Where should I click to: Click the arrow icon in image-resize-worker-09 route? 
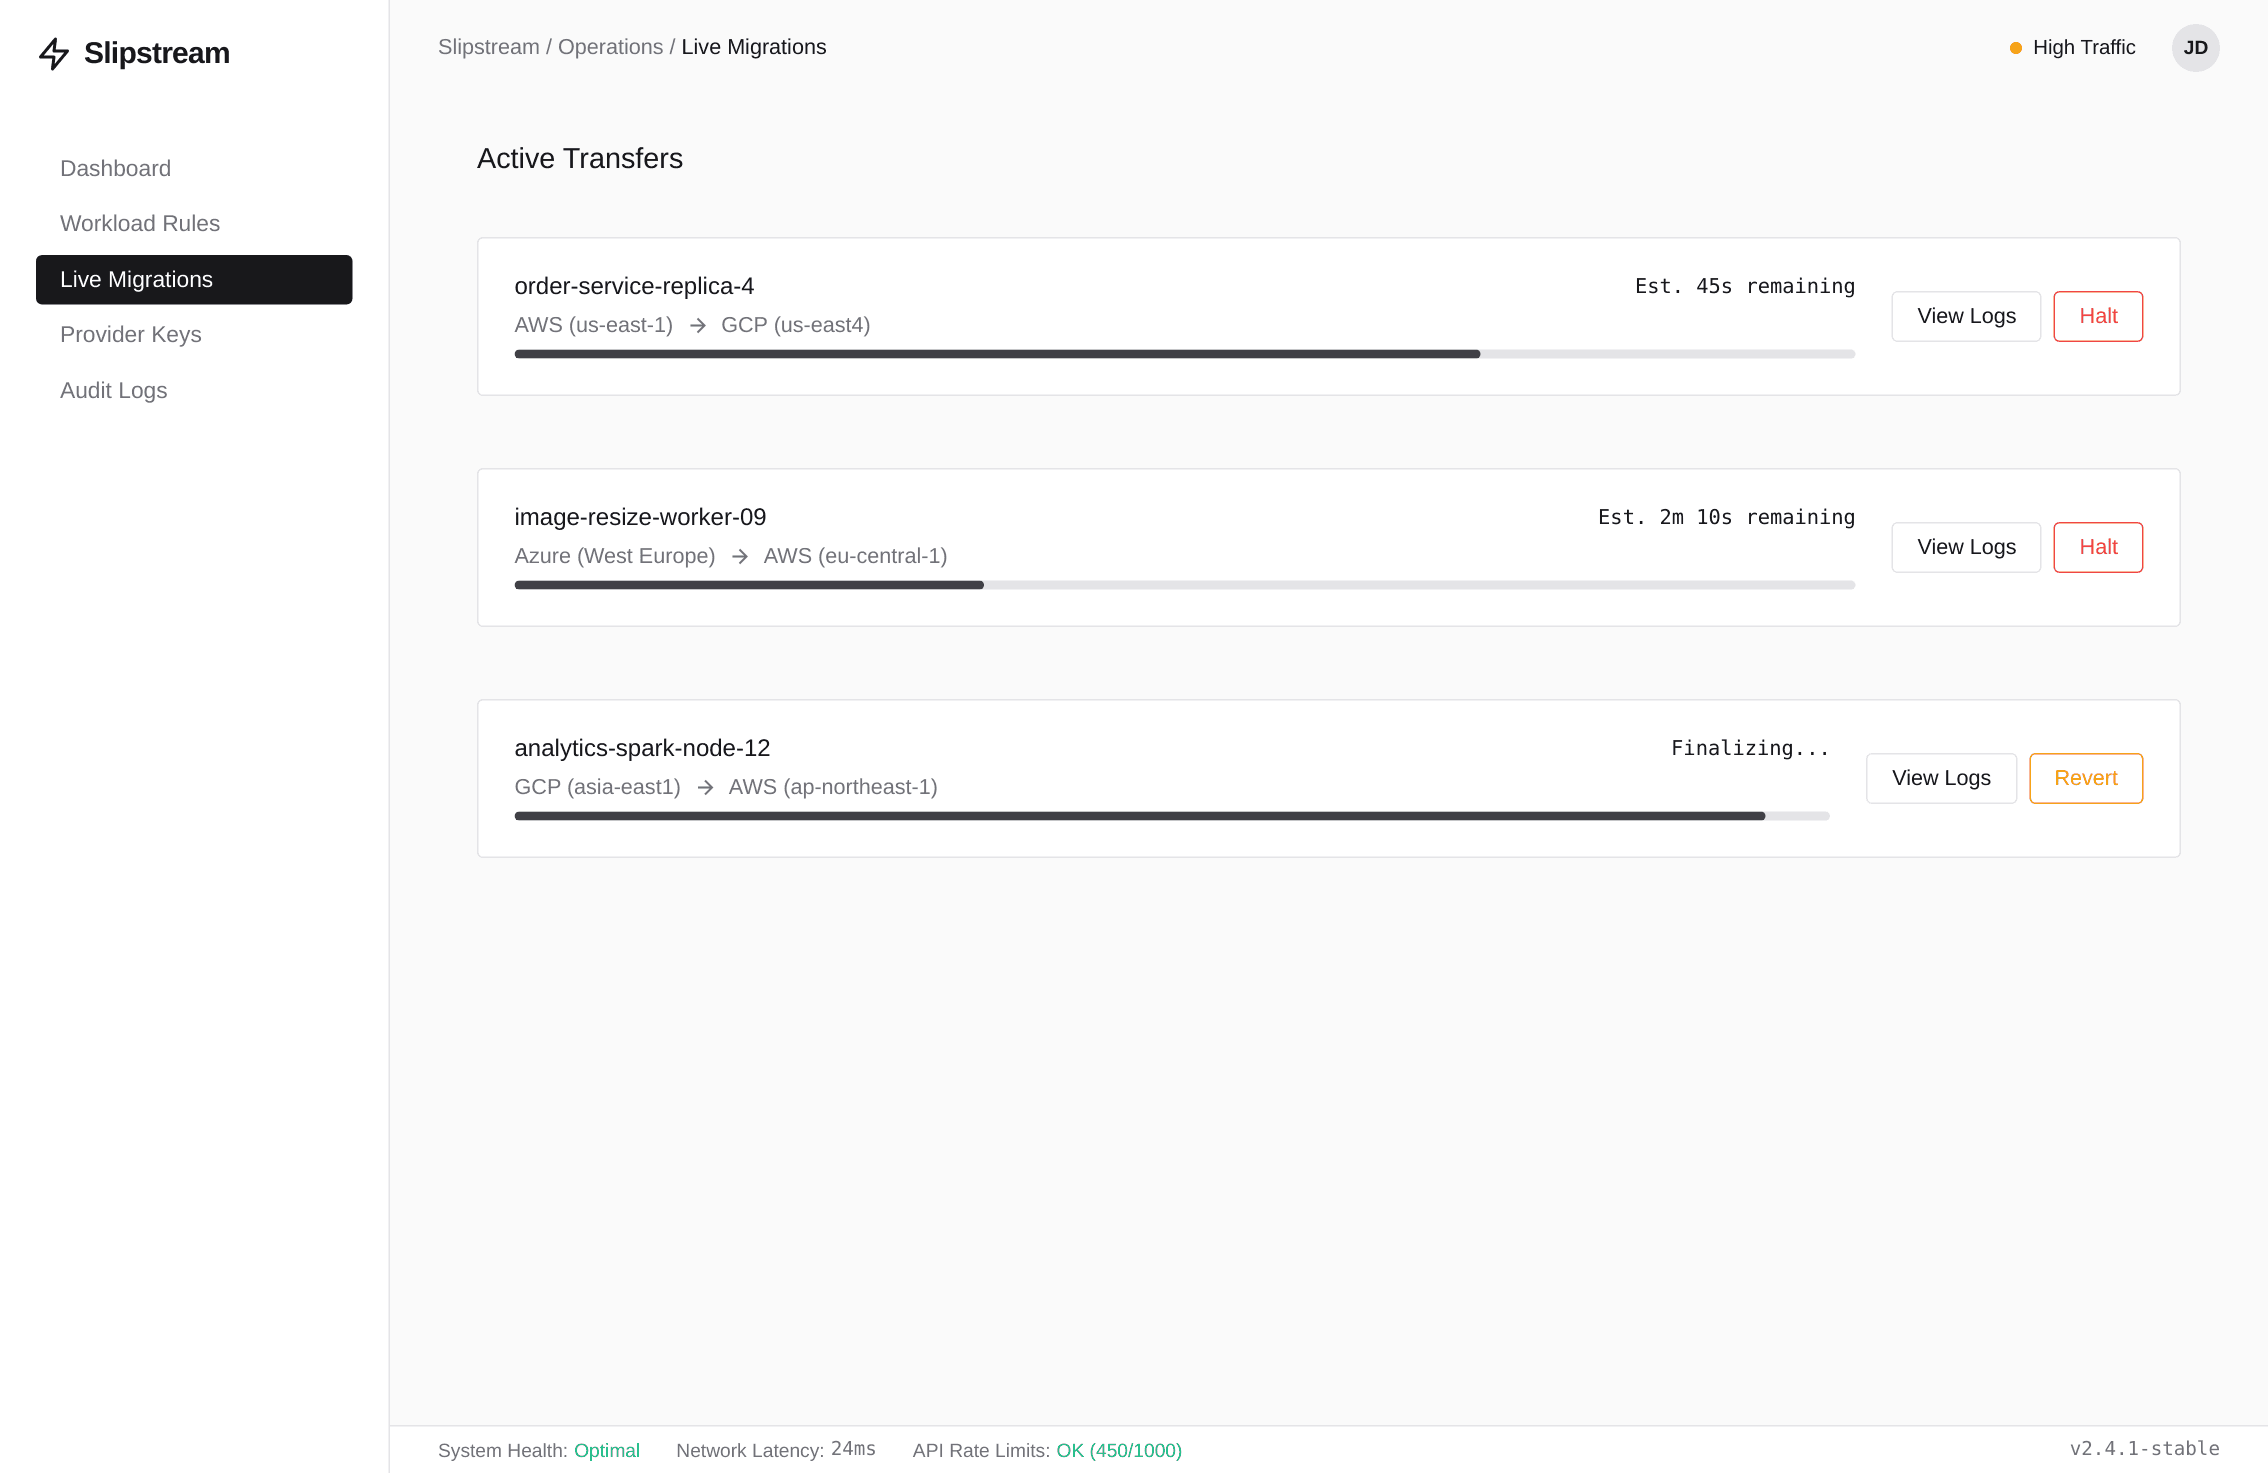[740, 557]
